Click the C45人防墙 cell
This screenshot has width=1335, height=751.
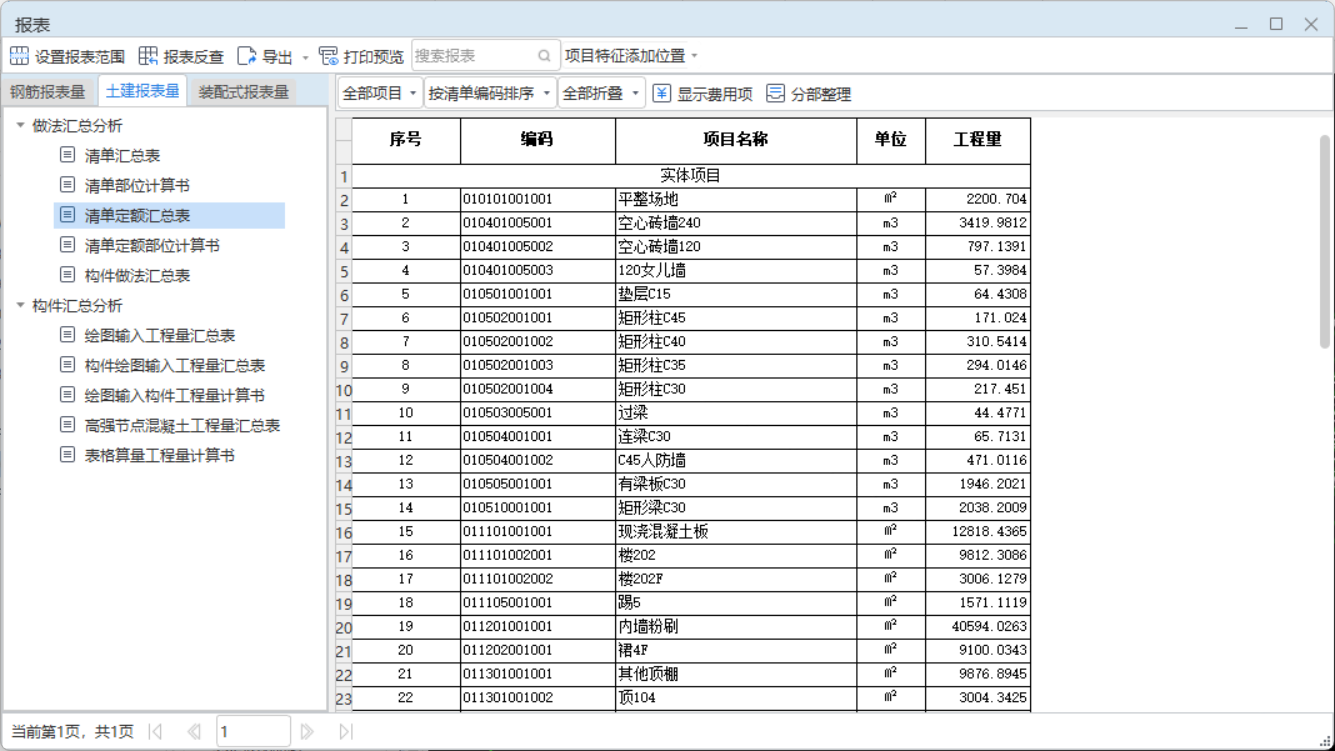coord(736,460)
